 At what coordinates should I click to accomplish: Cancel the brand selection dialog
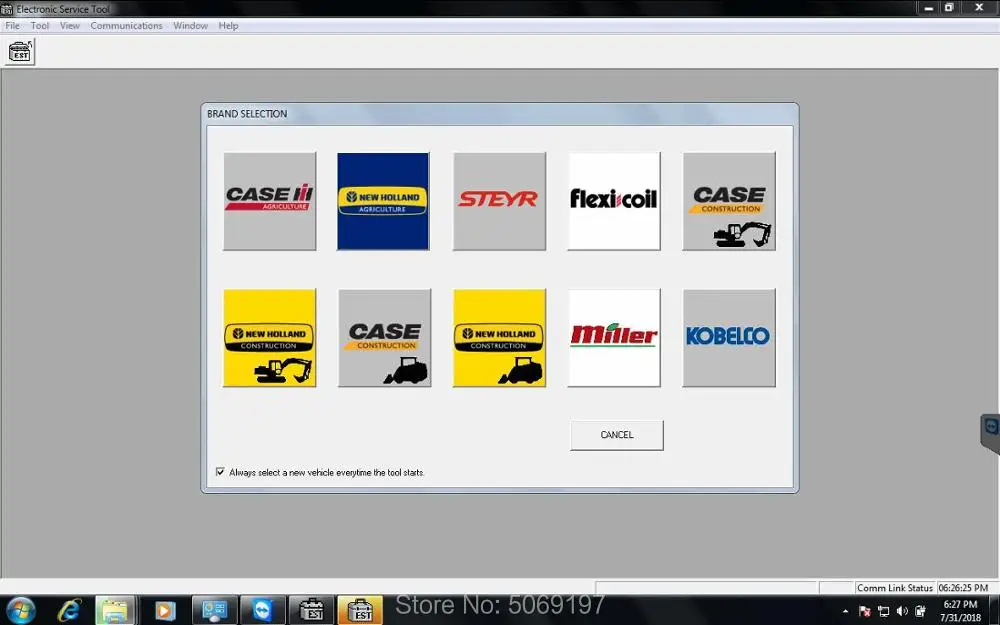[617, 435]
